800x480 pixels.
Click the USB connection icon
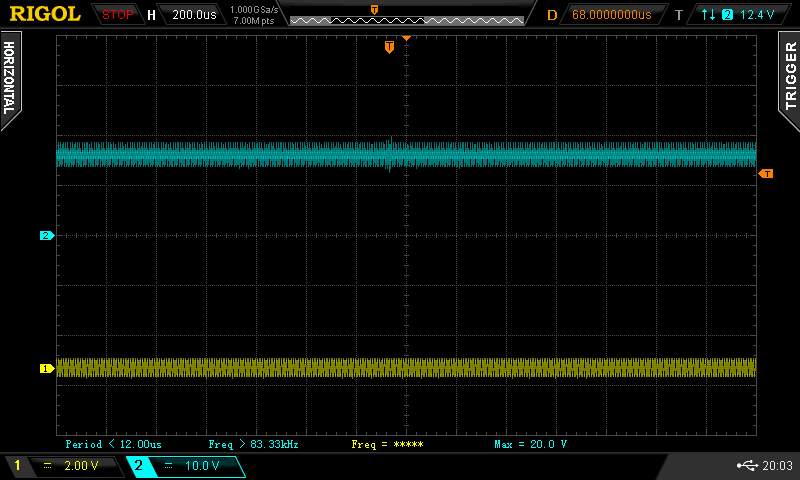tap(746, 466)
